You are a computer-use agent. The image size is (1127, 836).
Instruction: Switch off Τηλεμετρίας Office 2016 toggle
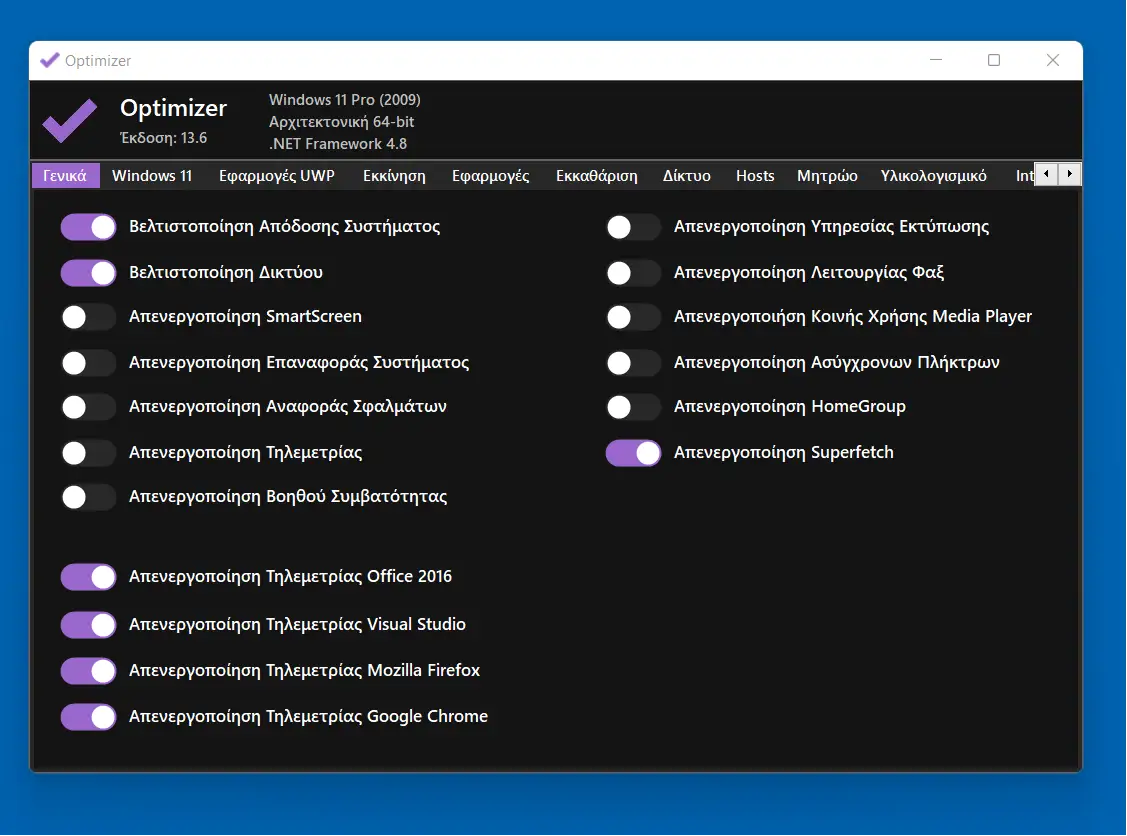pos(88,577)
